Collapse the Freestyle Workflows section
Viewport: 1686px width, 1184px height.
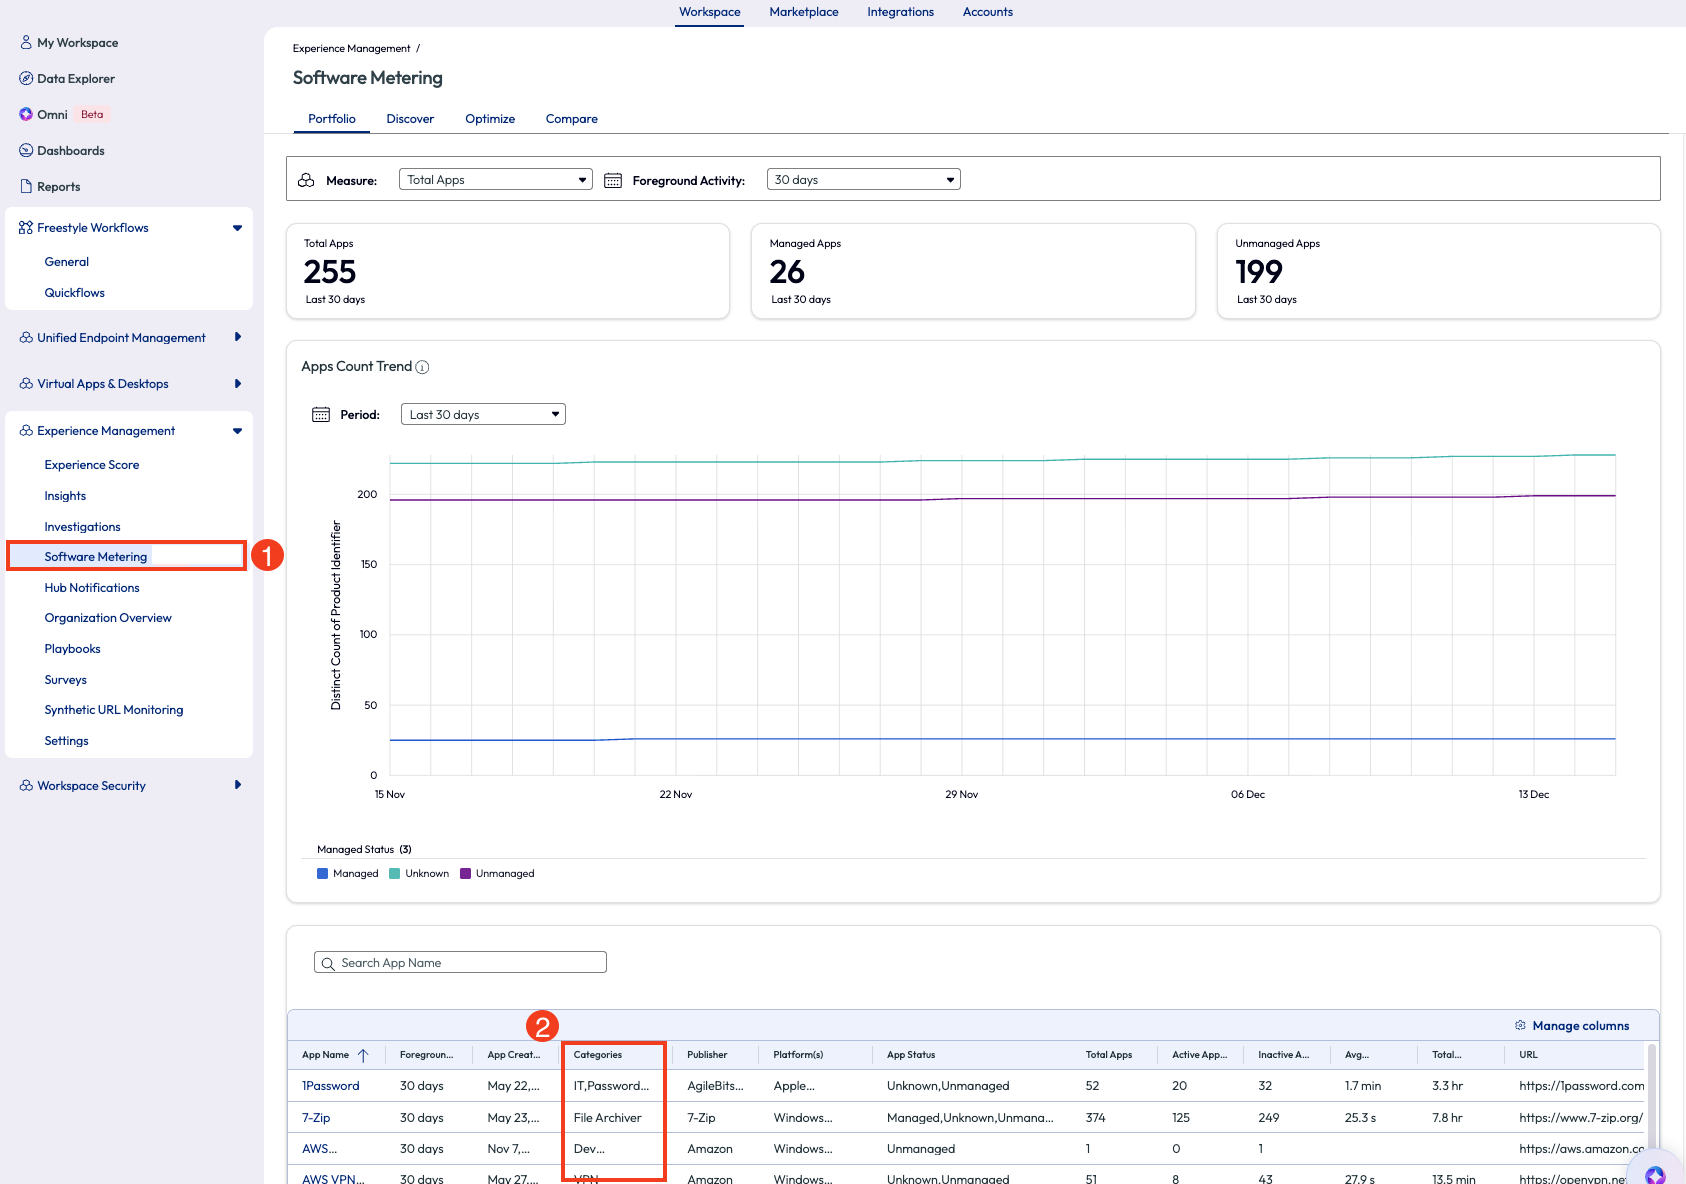pos(237,228)
